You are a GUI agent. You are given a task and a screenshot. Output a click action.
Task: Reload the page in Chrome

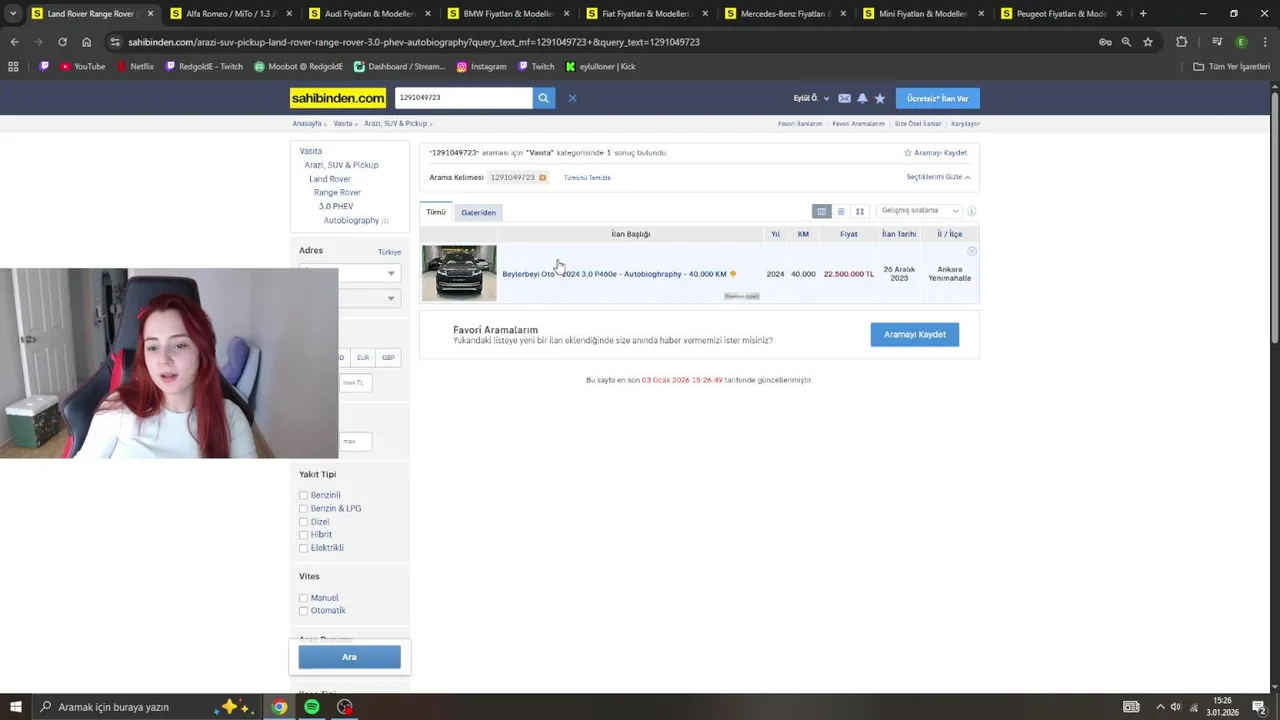point(62,42)
